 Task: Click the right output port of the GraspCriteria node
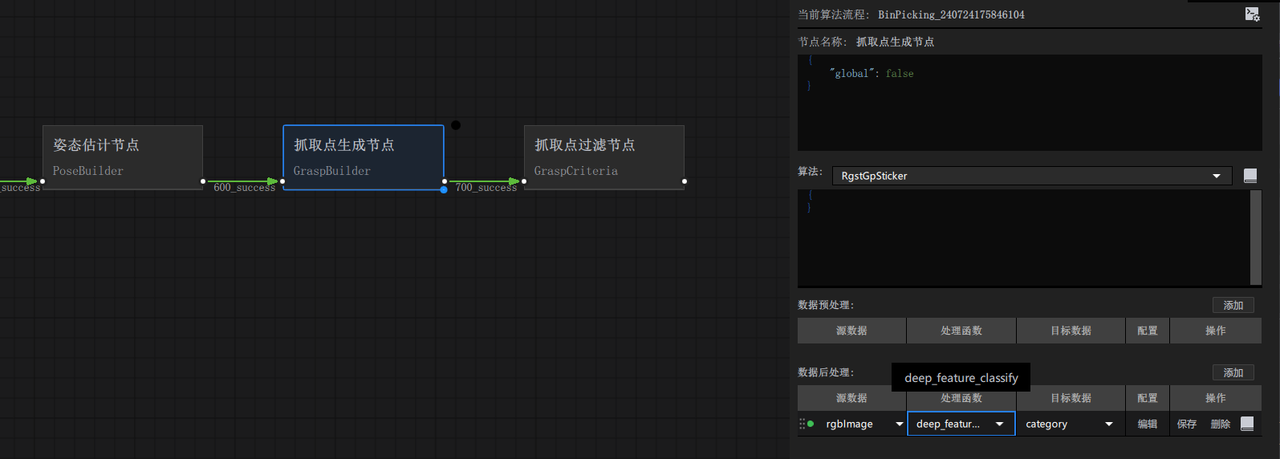click(x=685, y=181)
